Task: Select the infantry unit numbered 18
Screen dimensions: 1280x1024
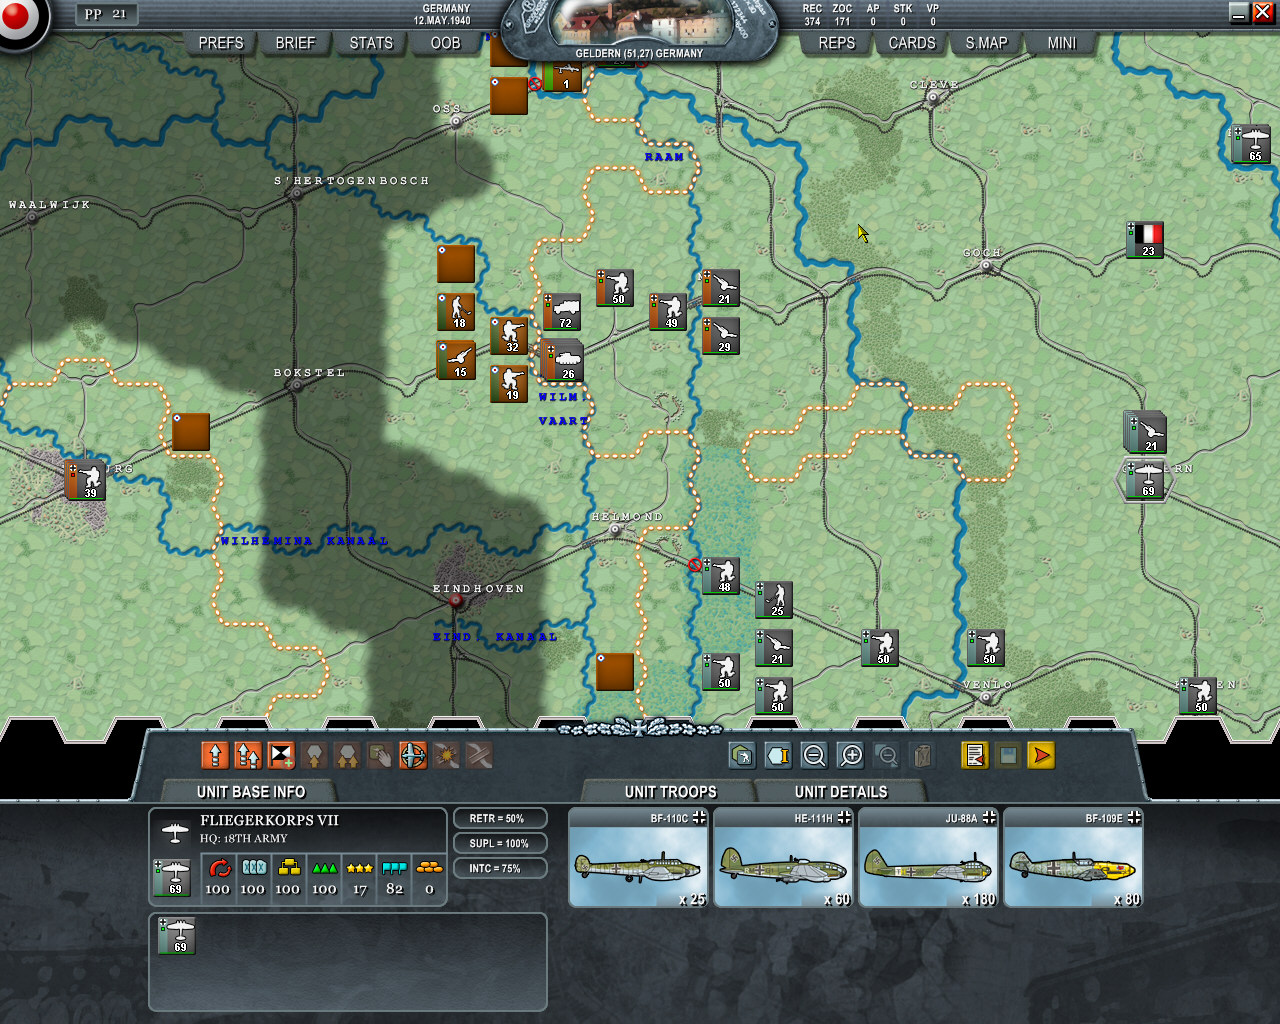Action: click(x=456, y=312)
